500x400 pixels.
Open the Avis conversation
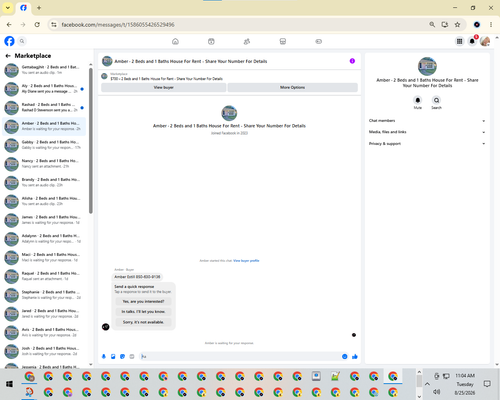tap(44, 332)
